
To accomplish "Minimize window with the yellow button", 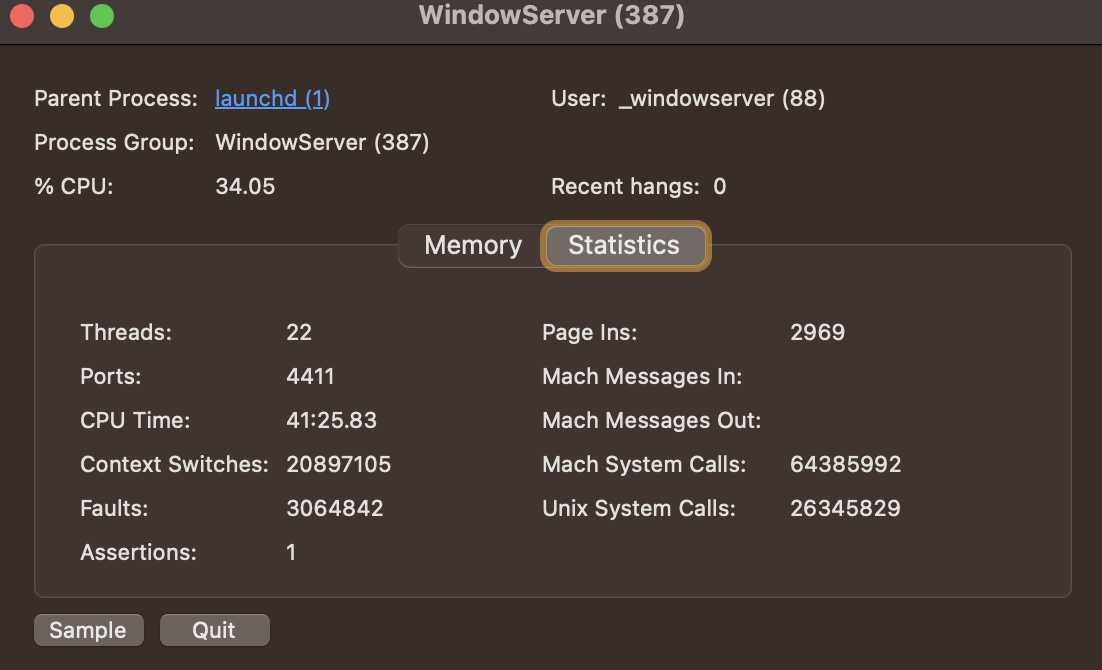I will pyautogui.click(x=62, y=16).
